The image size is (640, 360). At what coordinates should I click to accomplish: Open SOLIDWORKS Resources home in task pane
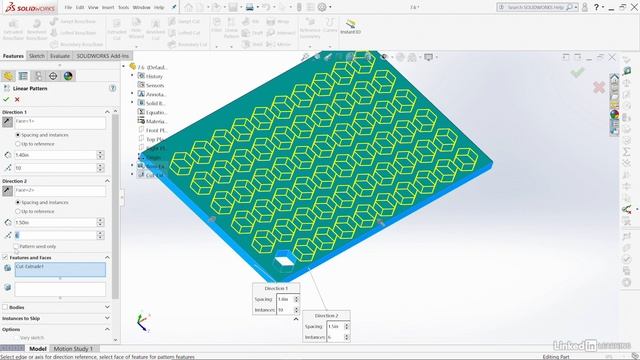(x=614, y=77)
